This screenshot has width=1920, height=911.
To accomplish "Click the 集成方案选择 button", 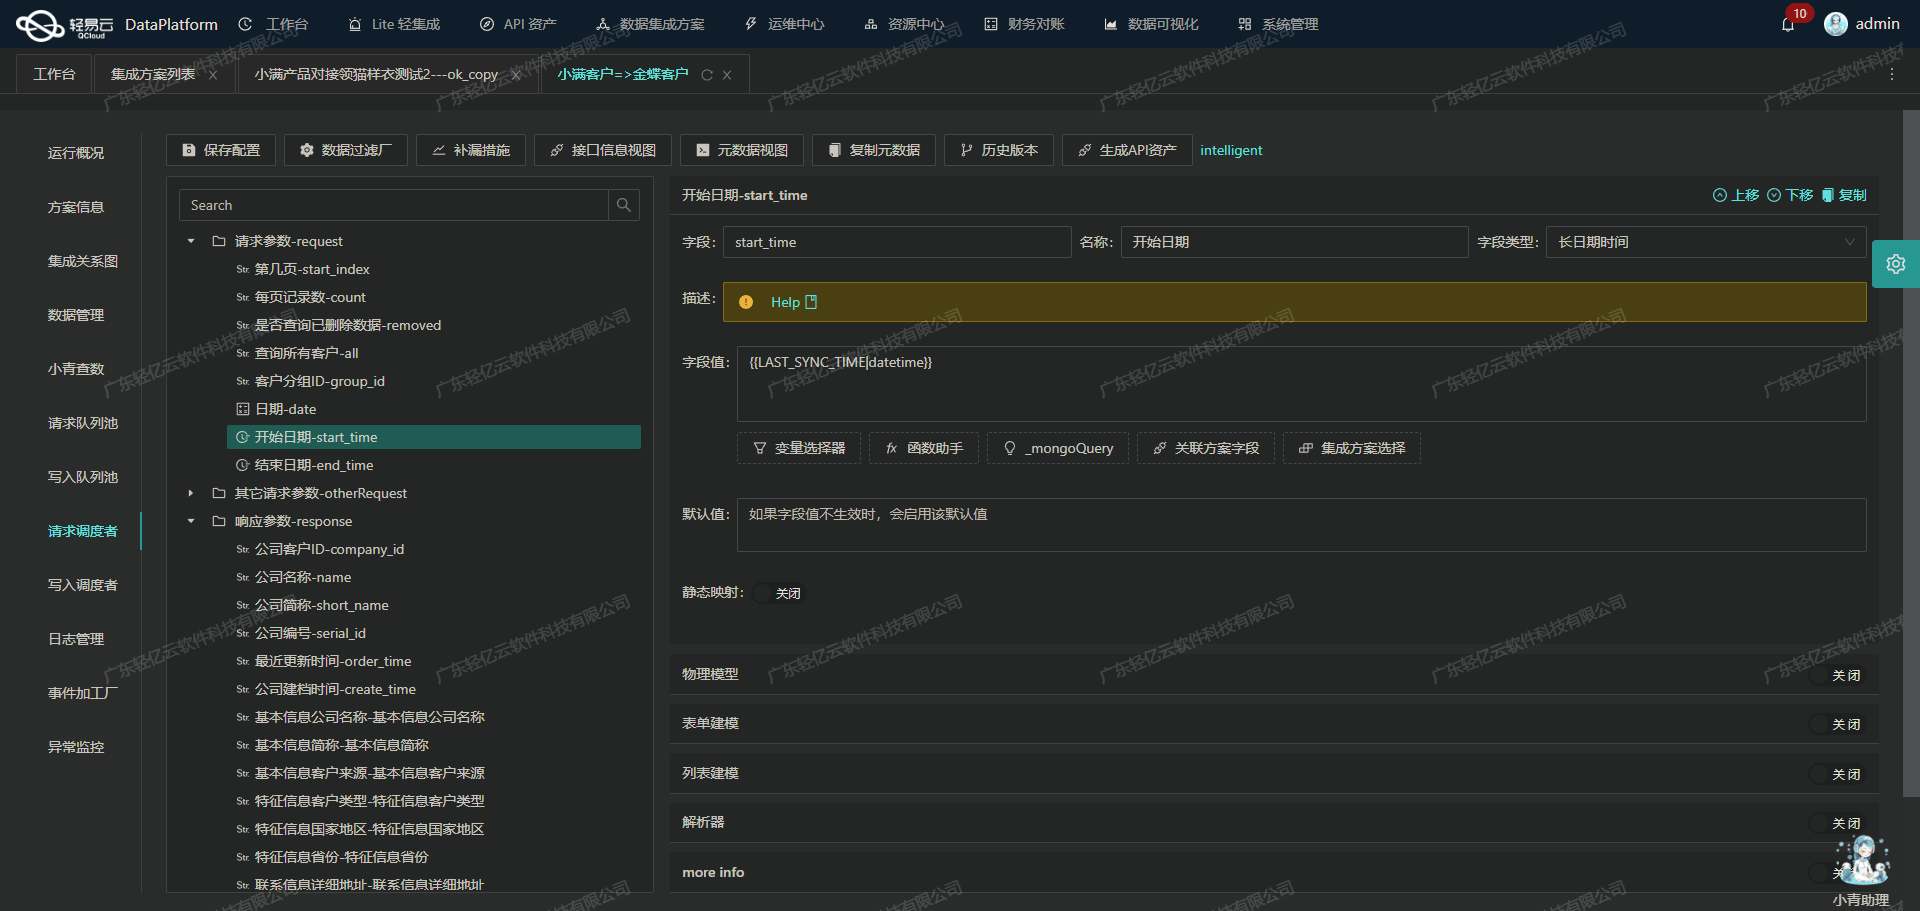I will pyautogui.click(x=1352, y=448).
